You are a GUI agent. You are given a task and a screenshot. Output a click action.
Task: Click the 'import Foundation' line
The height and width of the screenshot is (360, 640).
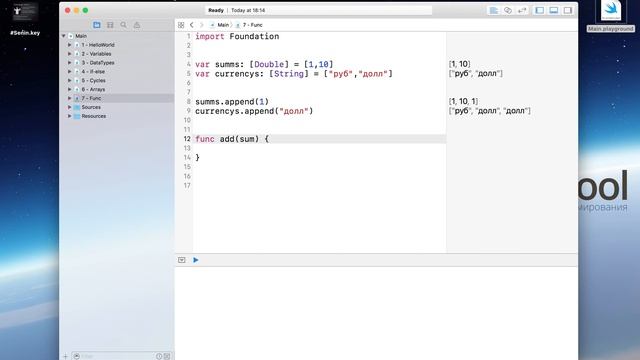point(237,36)
